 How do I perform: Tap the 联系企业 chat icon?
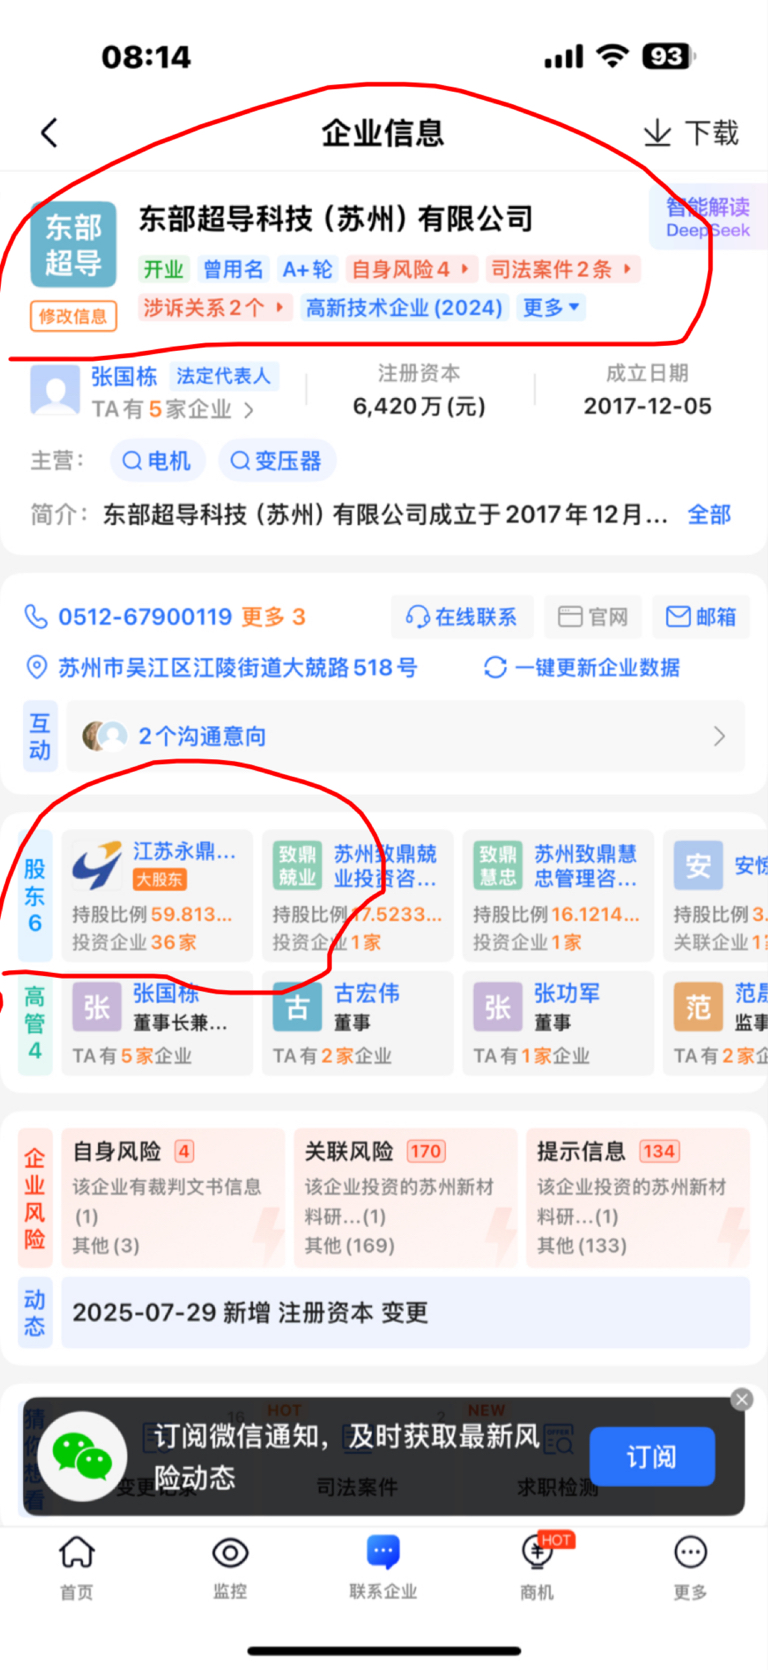point(383,1568)
